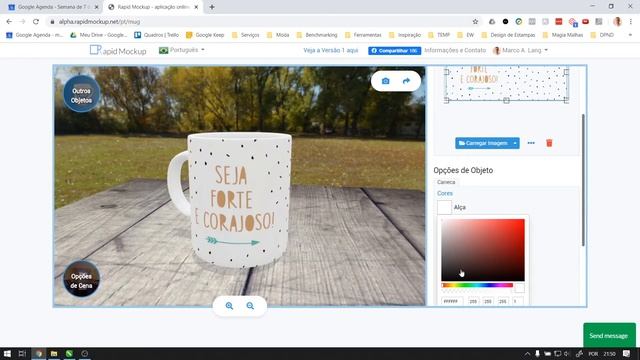Viewport: 640px width, 360px height.
Task: Open the Serviços bookmark folder
Action: [245, 35]
